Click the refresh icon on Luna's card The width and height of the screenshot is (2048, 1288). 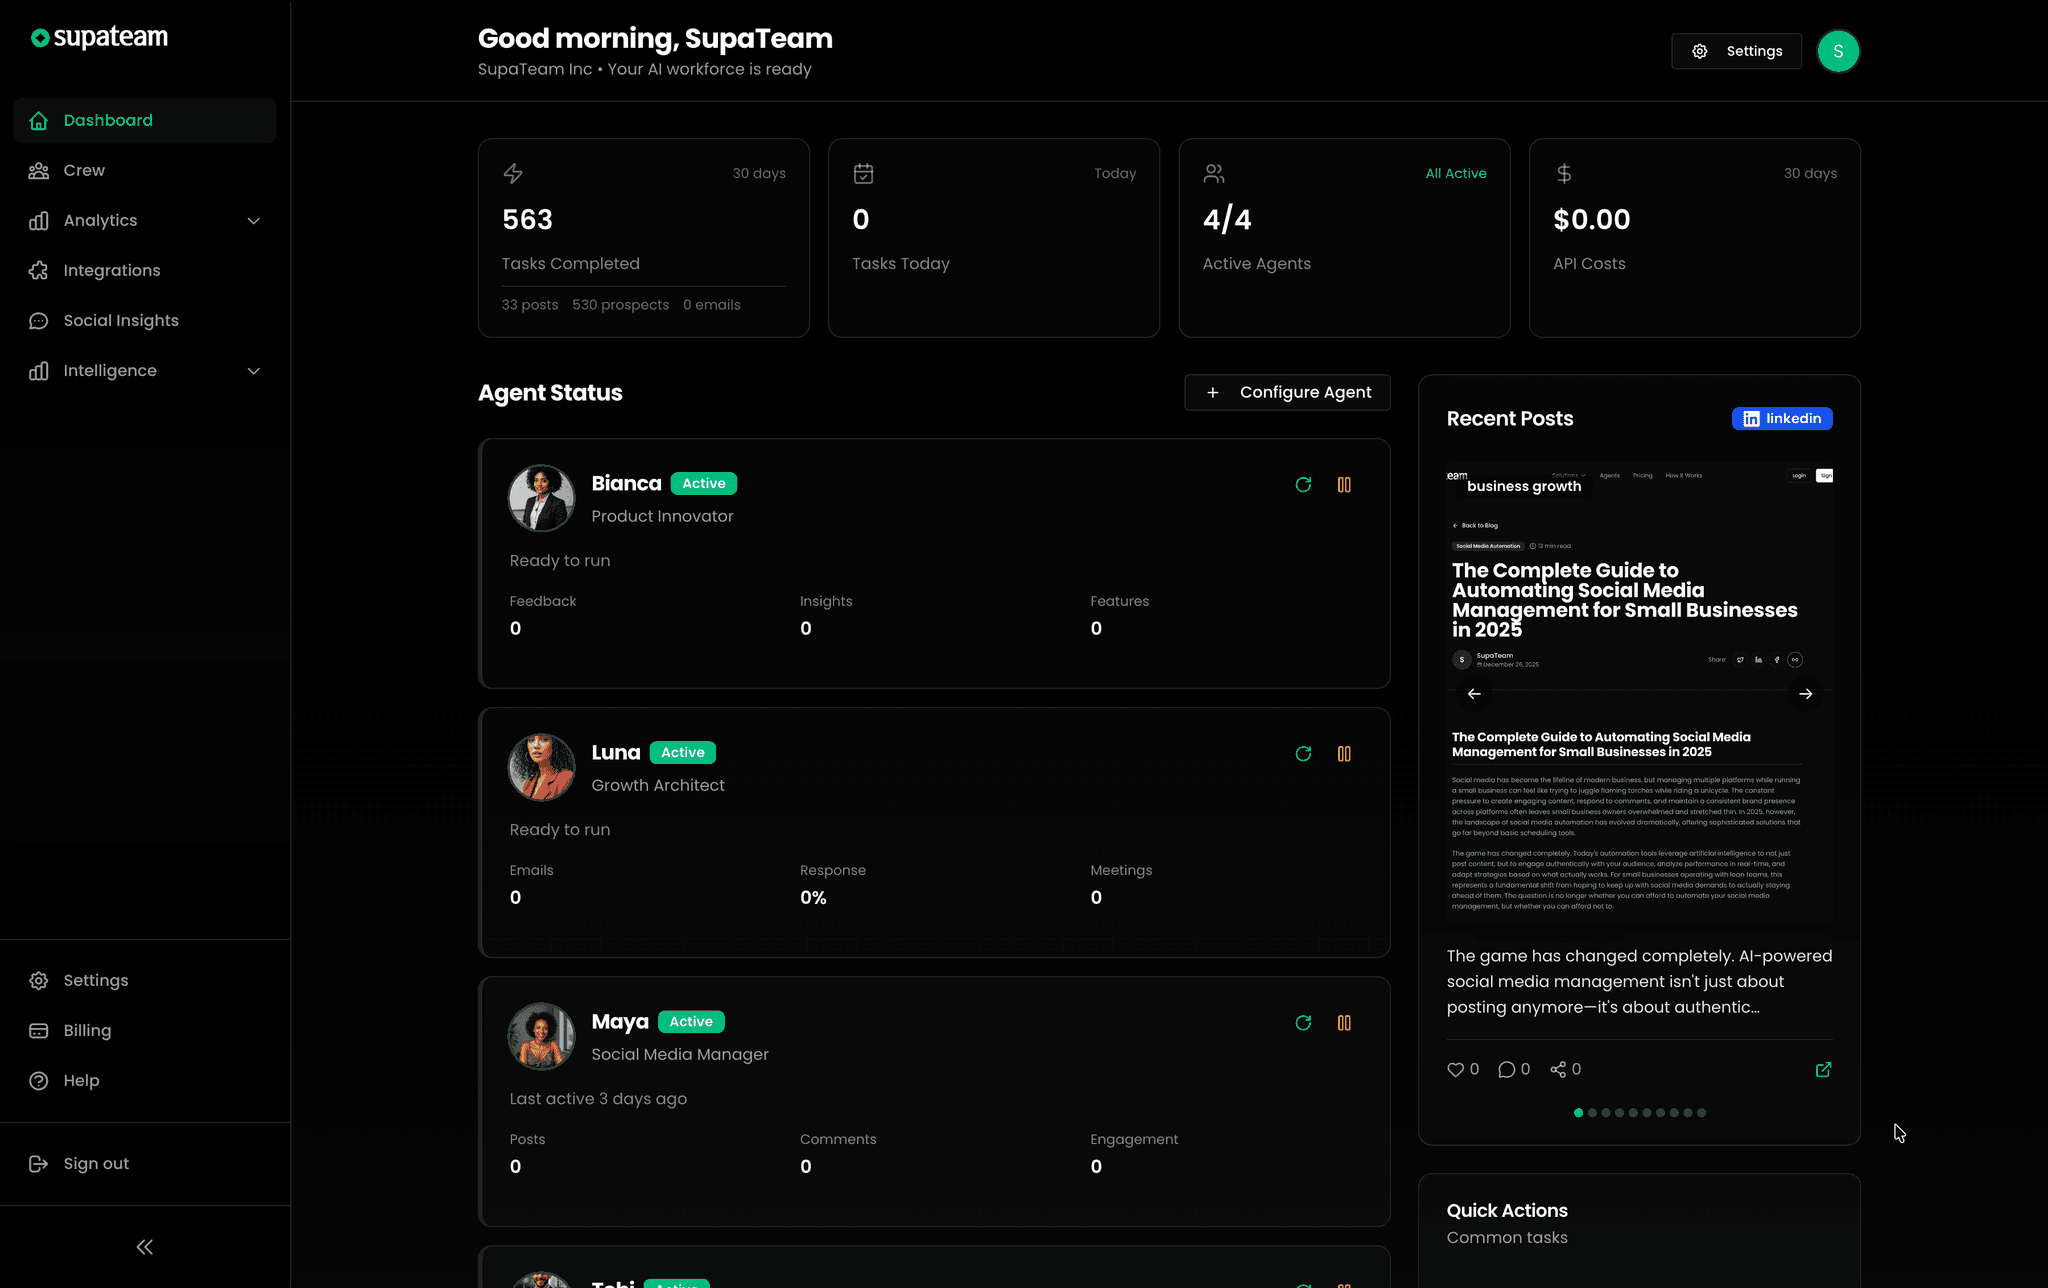click(x=1303, y=753)
